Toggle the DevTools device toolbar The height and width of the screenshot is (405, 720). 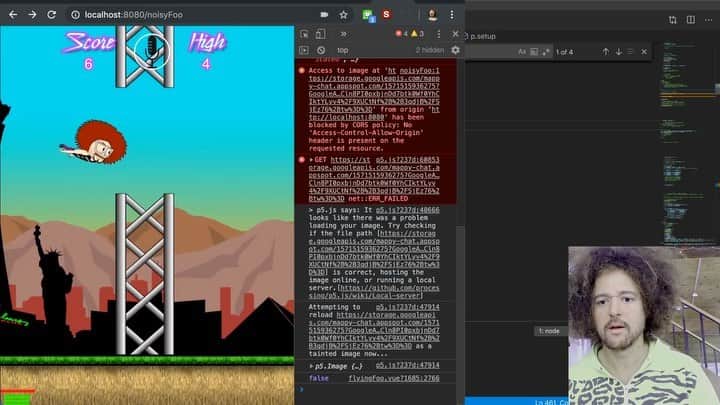(x=321, y=34)
